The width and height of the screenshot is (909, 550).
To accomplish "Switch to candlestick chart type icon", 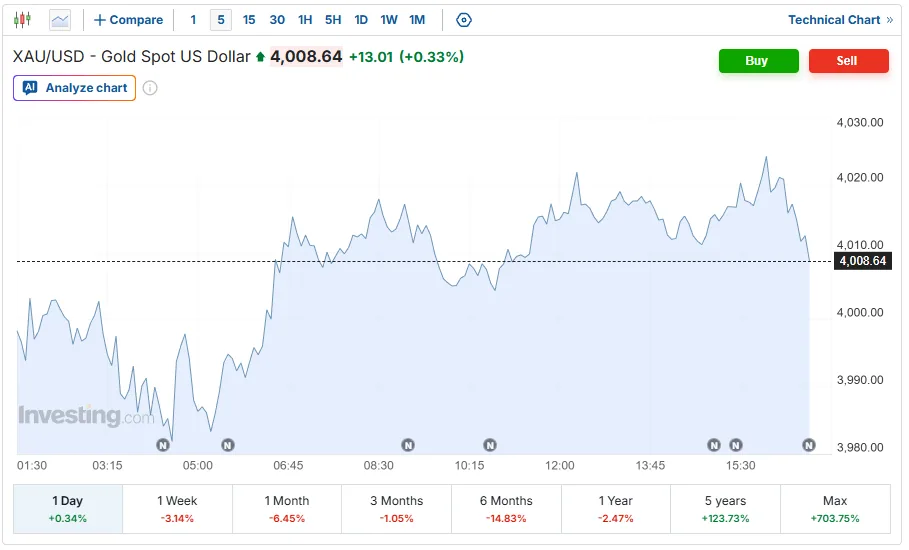I will [x=22, y=20].
